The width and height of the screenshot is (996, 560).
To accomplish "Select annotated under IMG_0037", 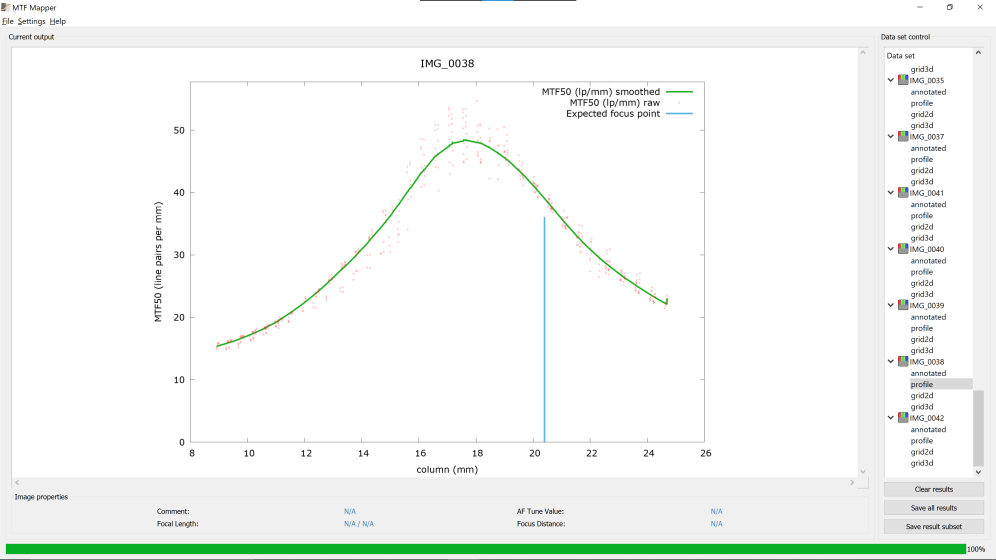I will click(928, 148).
